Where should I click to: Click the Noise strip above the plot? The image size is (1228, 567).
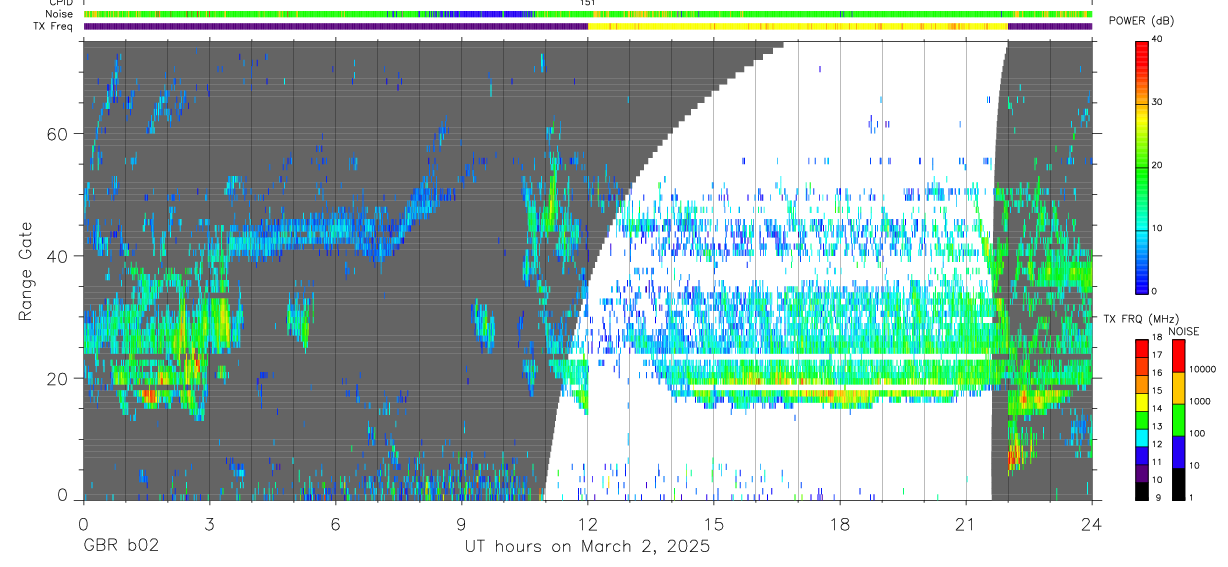tap(587, 15)
